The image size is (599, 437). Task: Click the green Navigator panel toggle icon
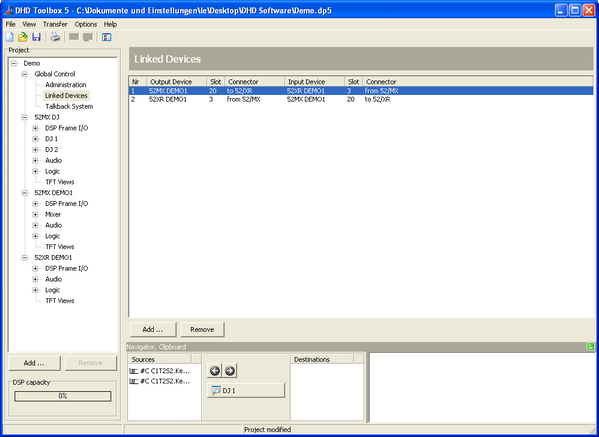[x=590, y=347]
